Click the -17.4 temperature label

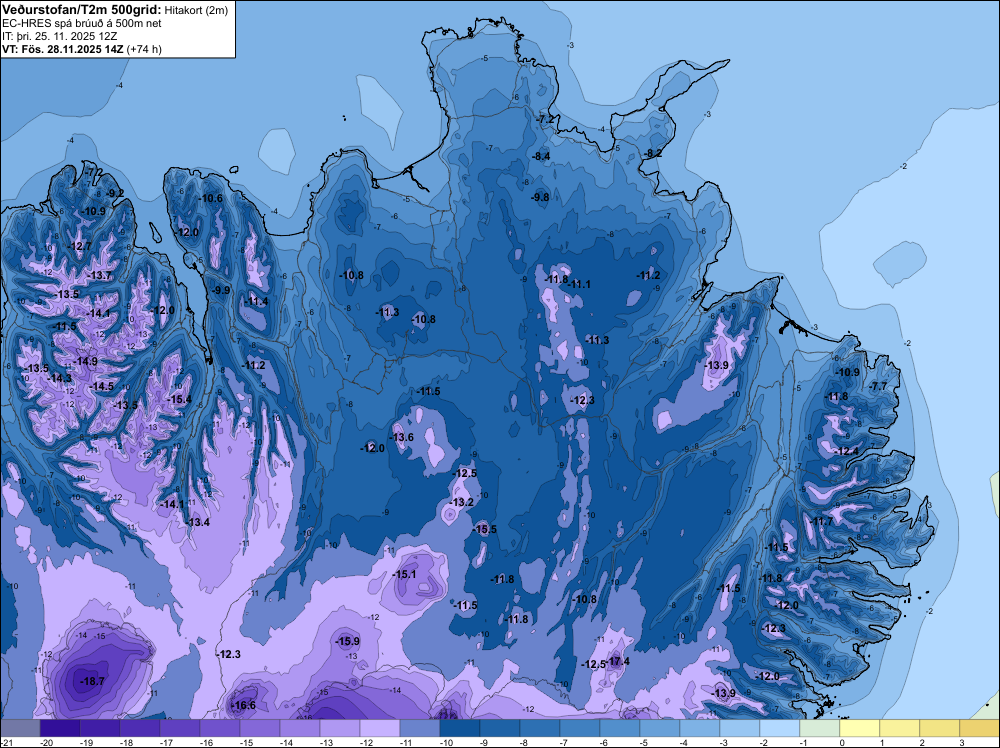click(x=617, y=661)
